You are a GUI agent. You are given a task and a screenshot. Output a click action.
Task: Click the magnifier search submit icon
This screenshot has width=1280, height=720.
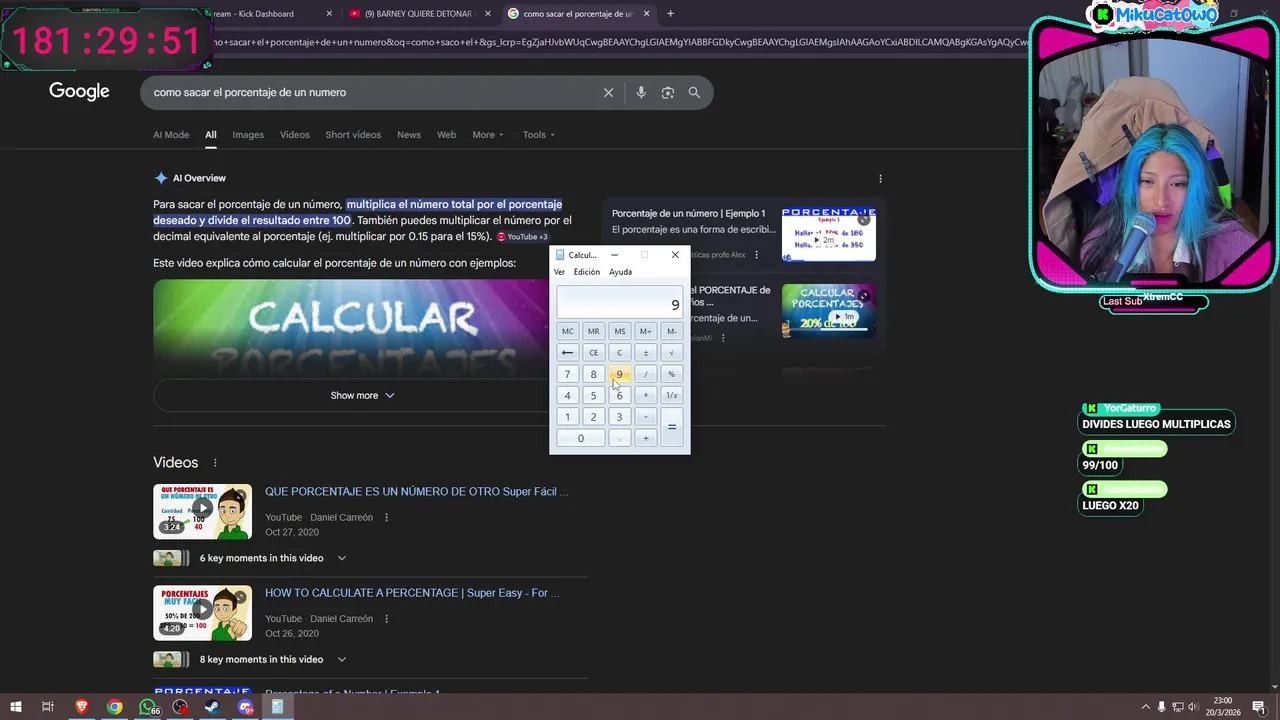(x=694, y=92)
